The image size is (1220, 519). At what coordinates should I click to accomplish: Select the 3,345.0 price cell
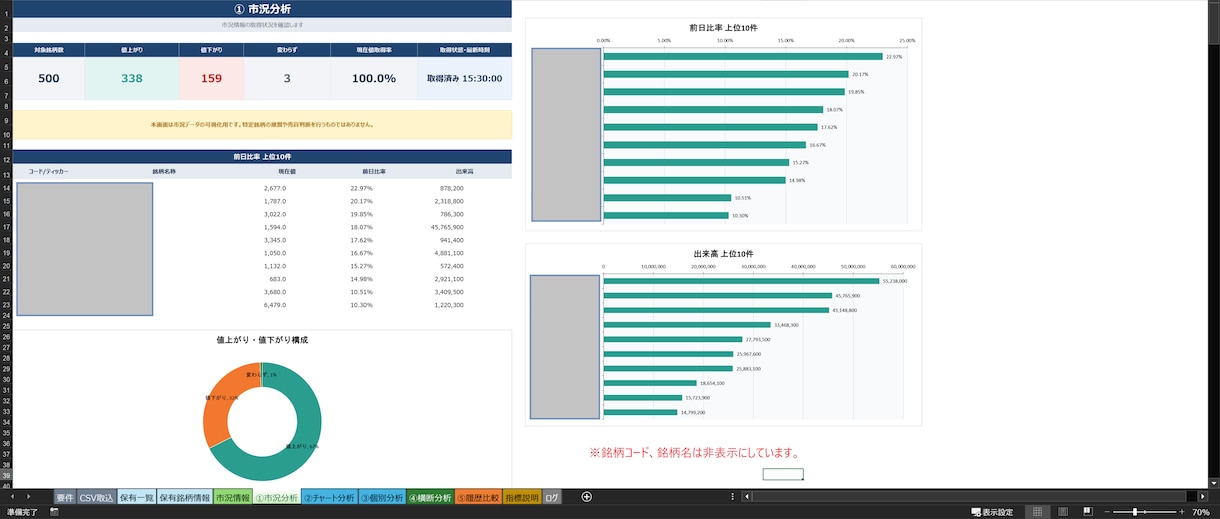tap(275, 240)
